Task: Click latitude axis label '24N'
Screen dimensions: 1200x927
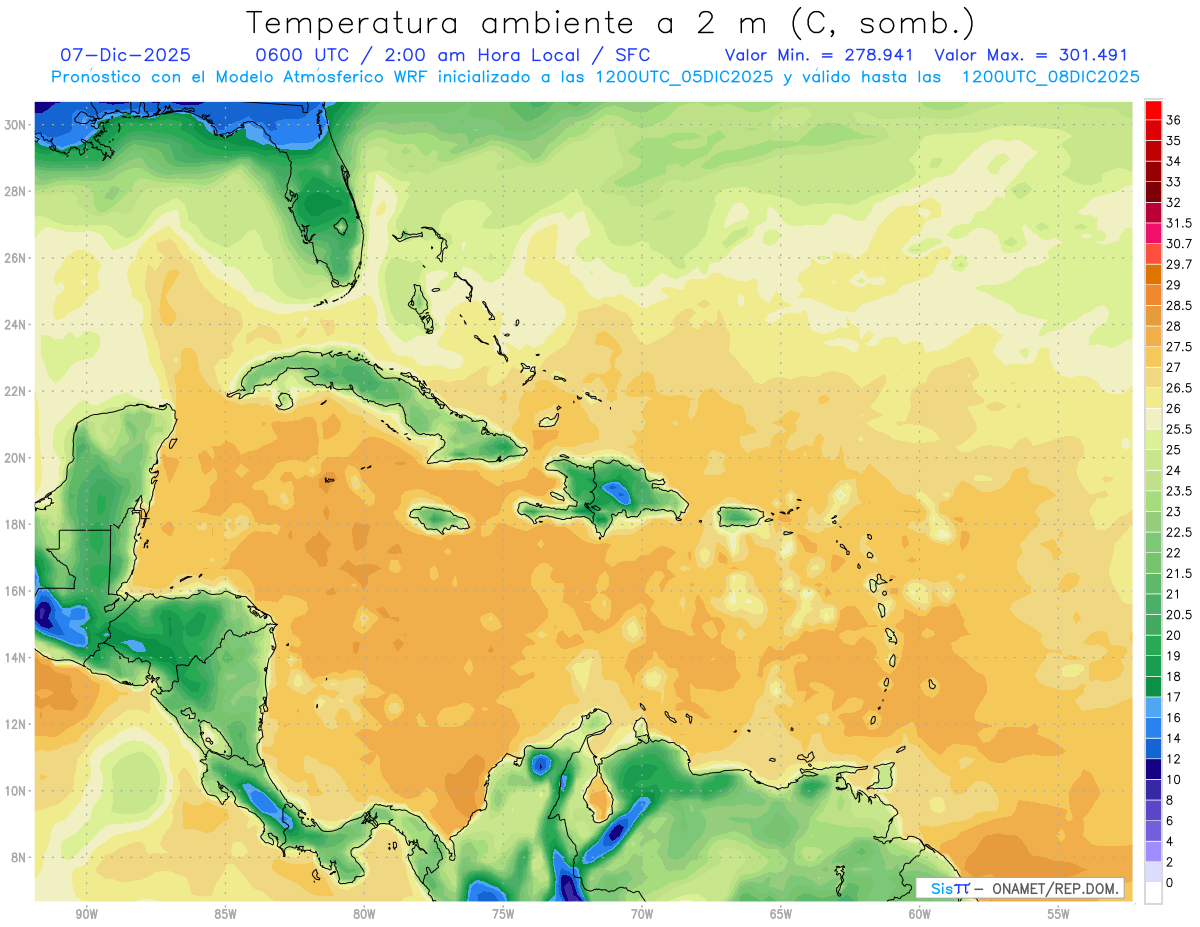Action: (x=17, y=324)
